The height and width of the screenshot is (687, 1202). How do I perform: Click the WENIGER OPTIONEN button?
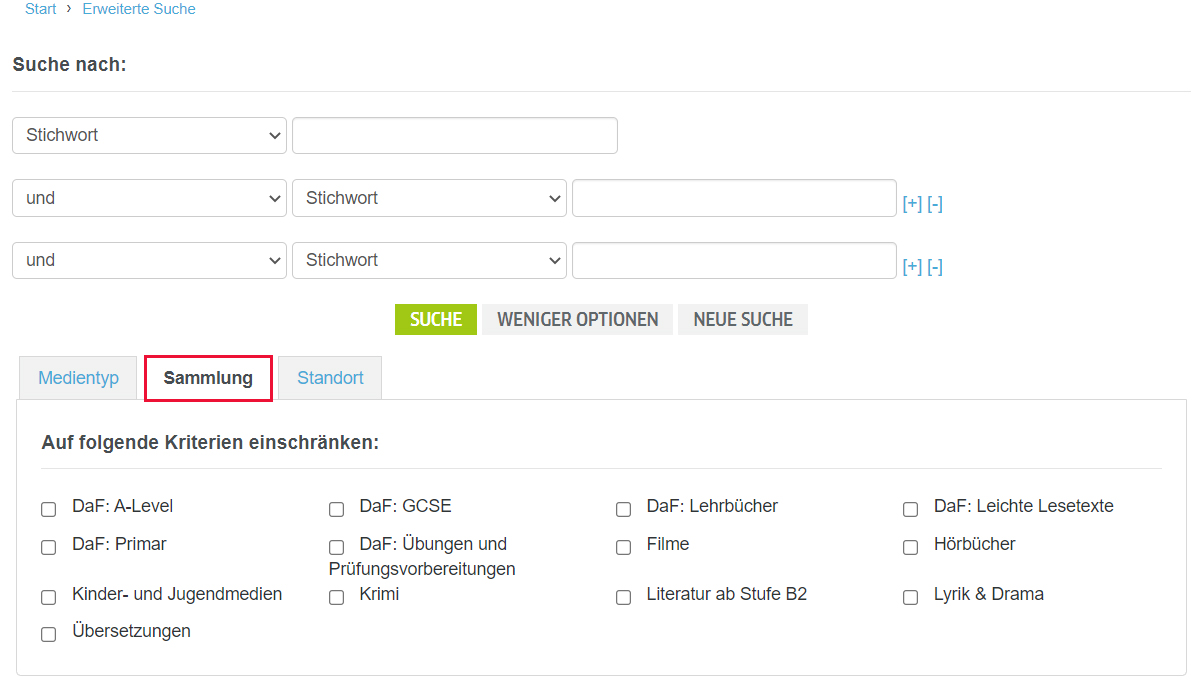tap(577, 320)
